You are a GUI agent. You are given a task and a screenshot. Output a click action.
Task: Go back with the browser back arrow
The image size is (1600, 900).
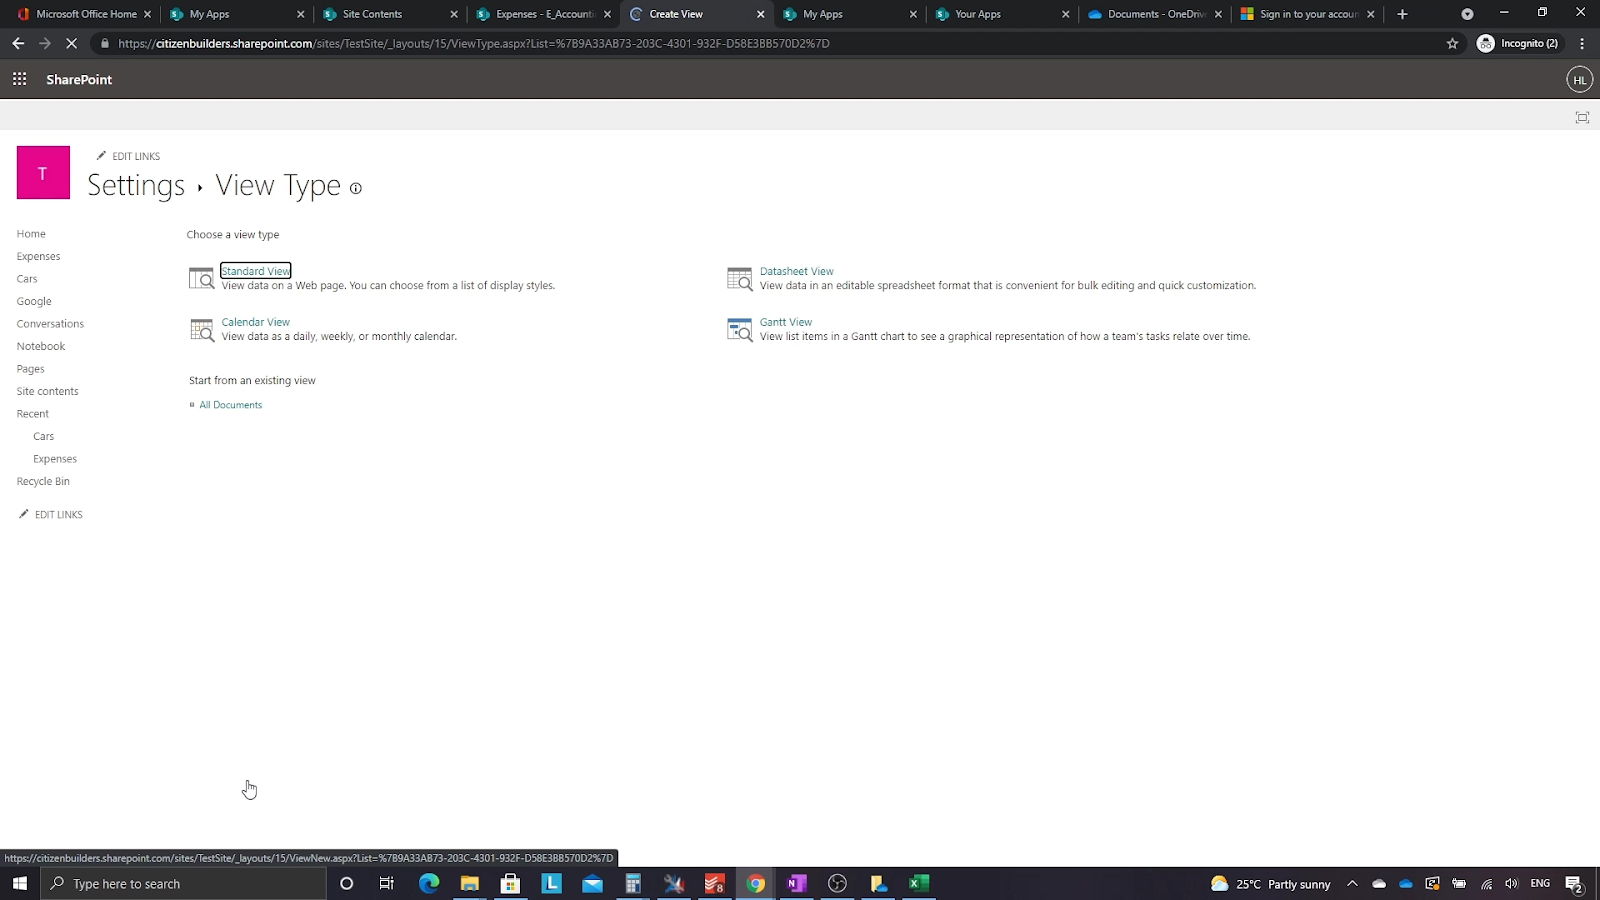[18, 43]
